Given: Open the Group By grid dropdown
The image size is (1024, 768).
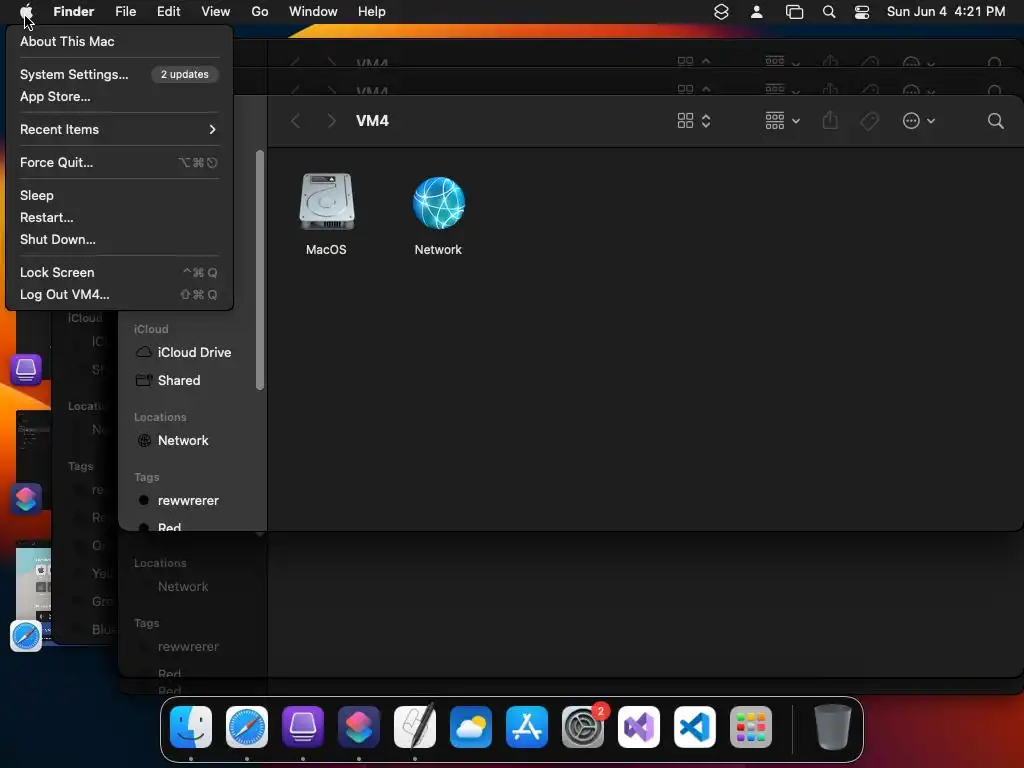Looking at the screenshot, I should (x=782, y=121).
